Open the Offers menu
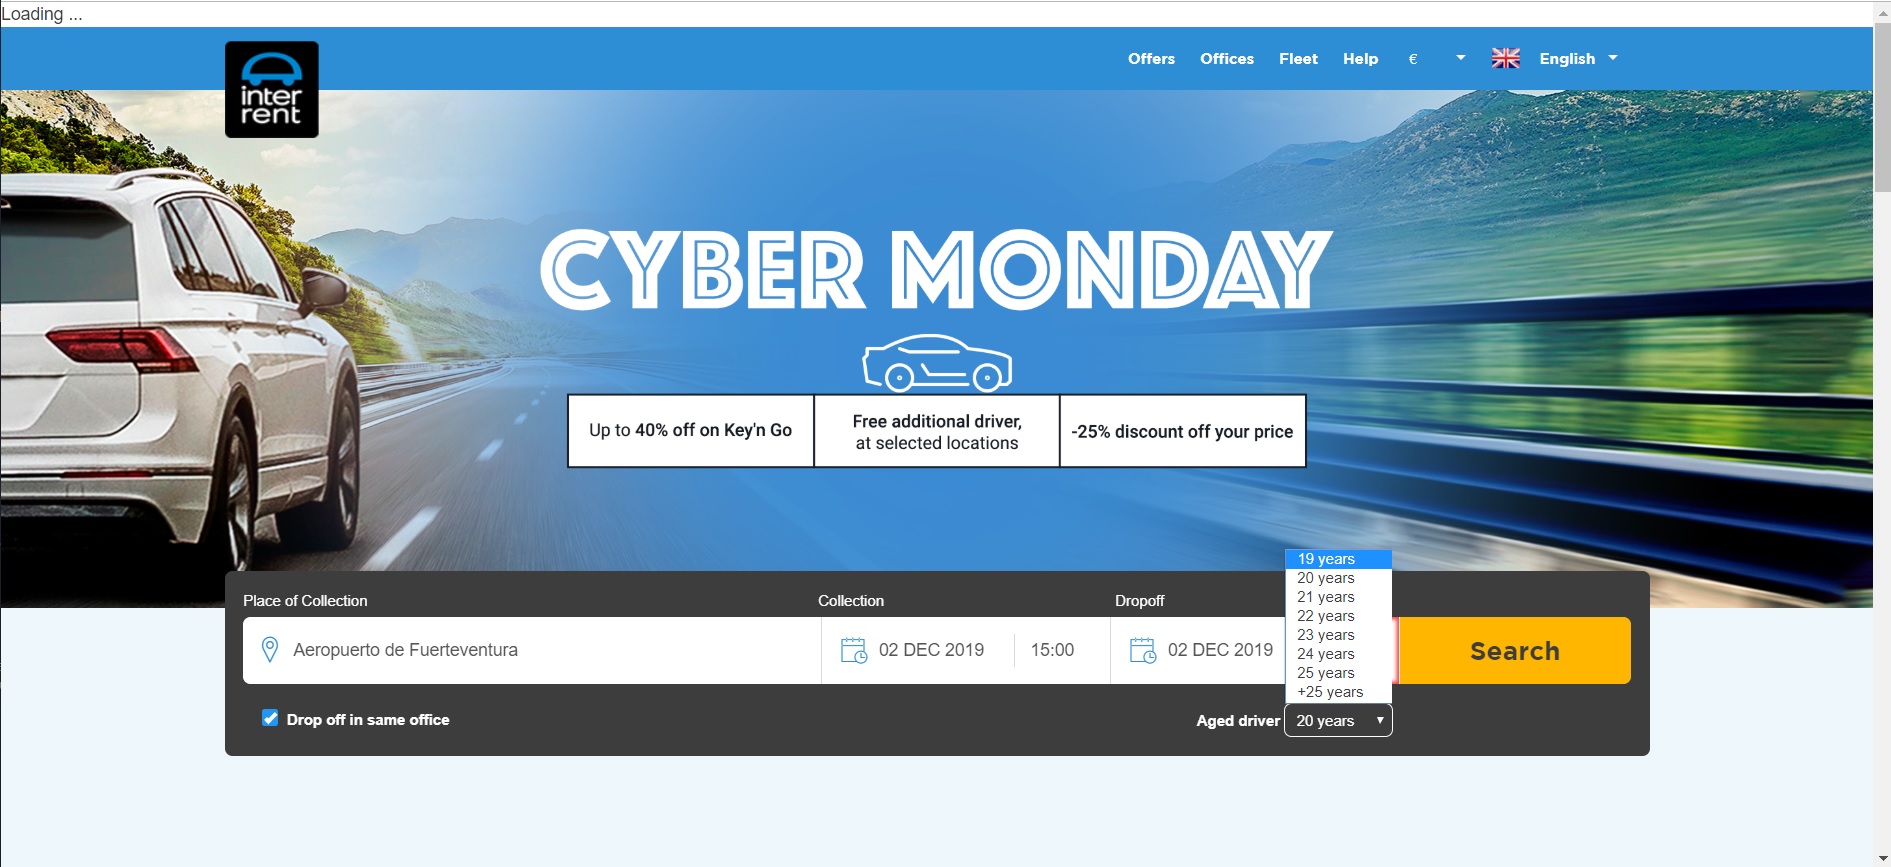Screen dimensions: 1891x867 click(x=1151, y=59)
